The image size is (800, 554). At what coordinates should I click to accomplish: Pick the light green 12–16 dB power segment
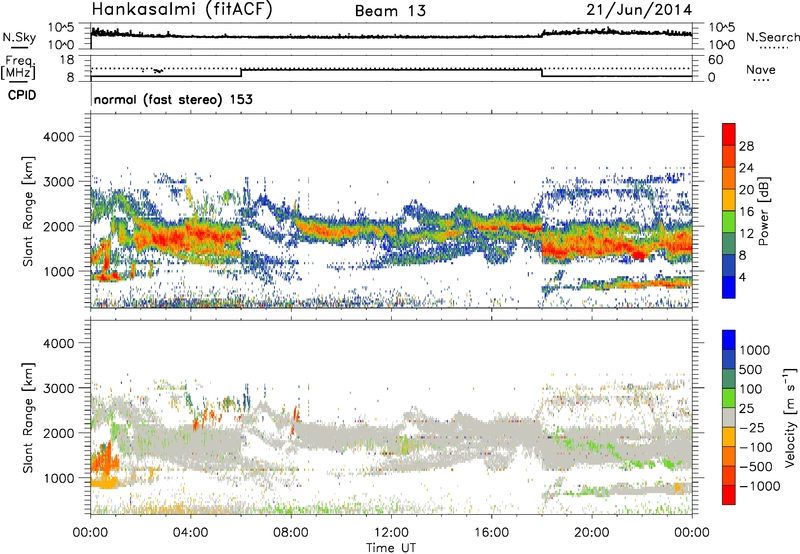(x=729, y=222)
